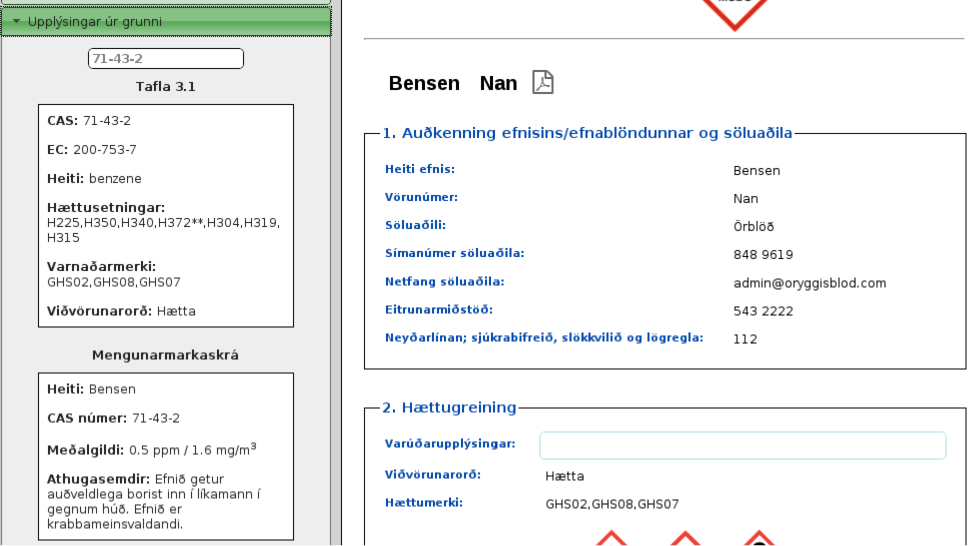Select the third GHS pictogram with black symbol

[759, 538]
